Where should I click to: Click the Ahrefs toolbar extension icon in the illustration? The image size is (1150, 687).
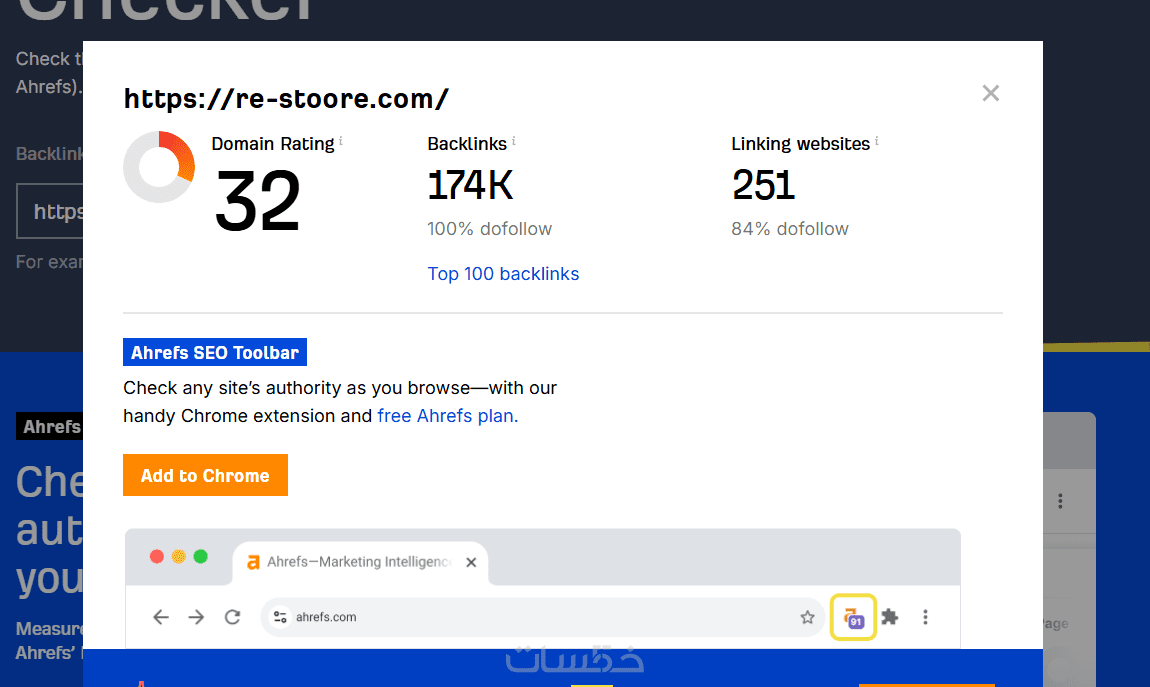pyautogui.click(x=853, y=617)
